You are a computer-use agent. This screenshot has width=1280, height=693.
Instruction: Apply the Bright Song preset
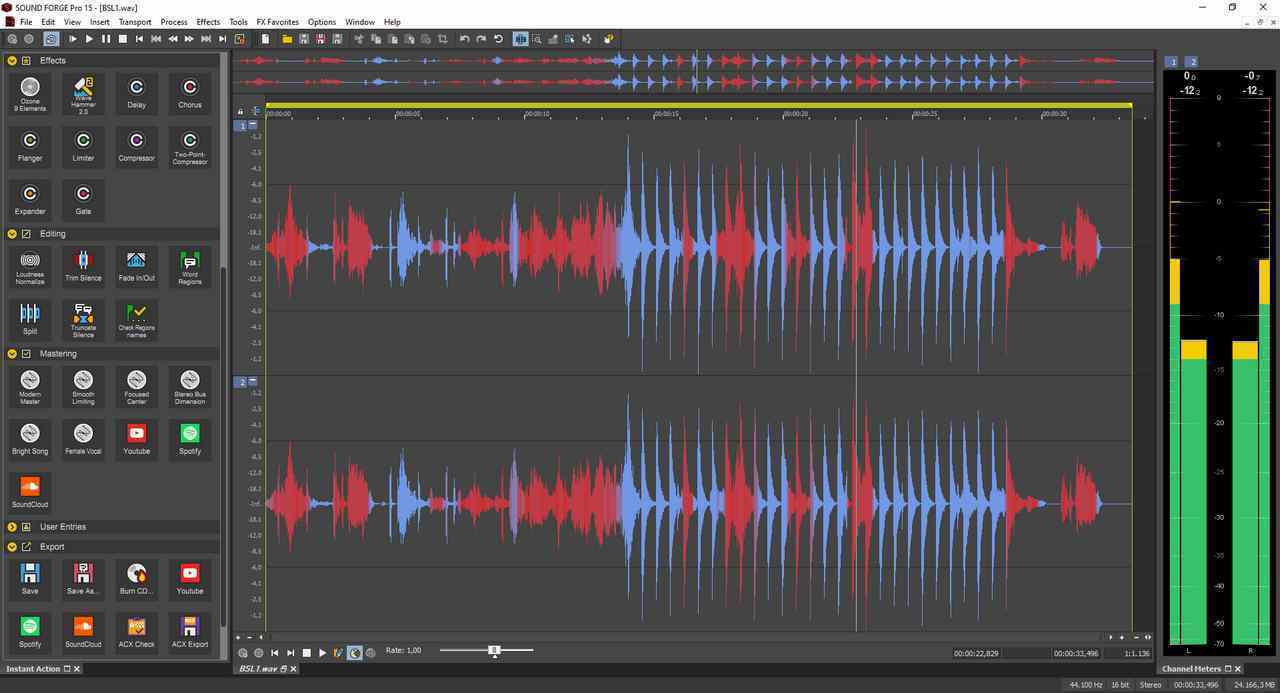coord(30,439)
